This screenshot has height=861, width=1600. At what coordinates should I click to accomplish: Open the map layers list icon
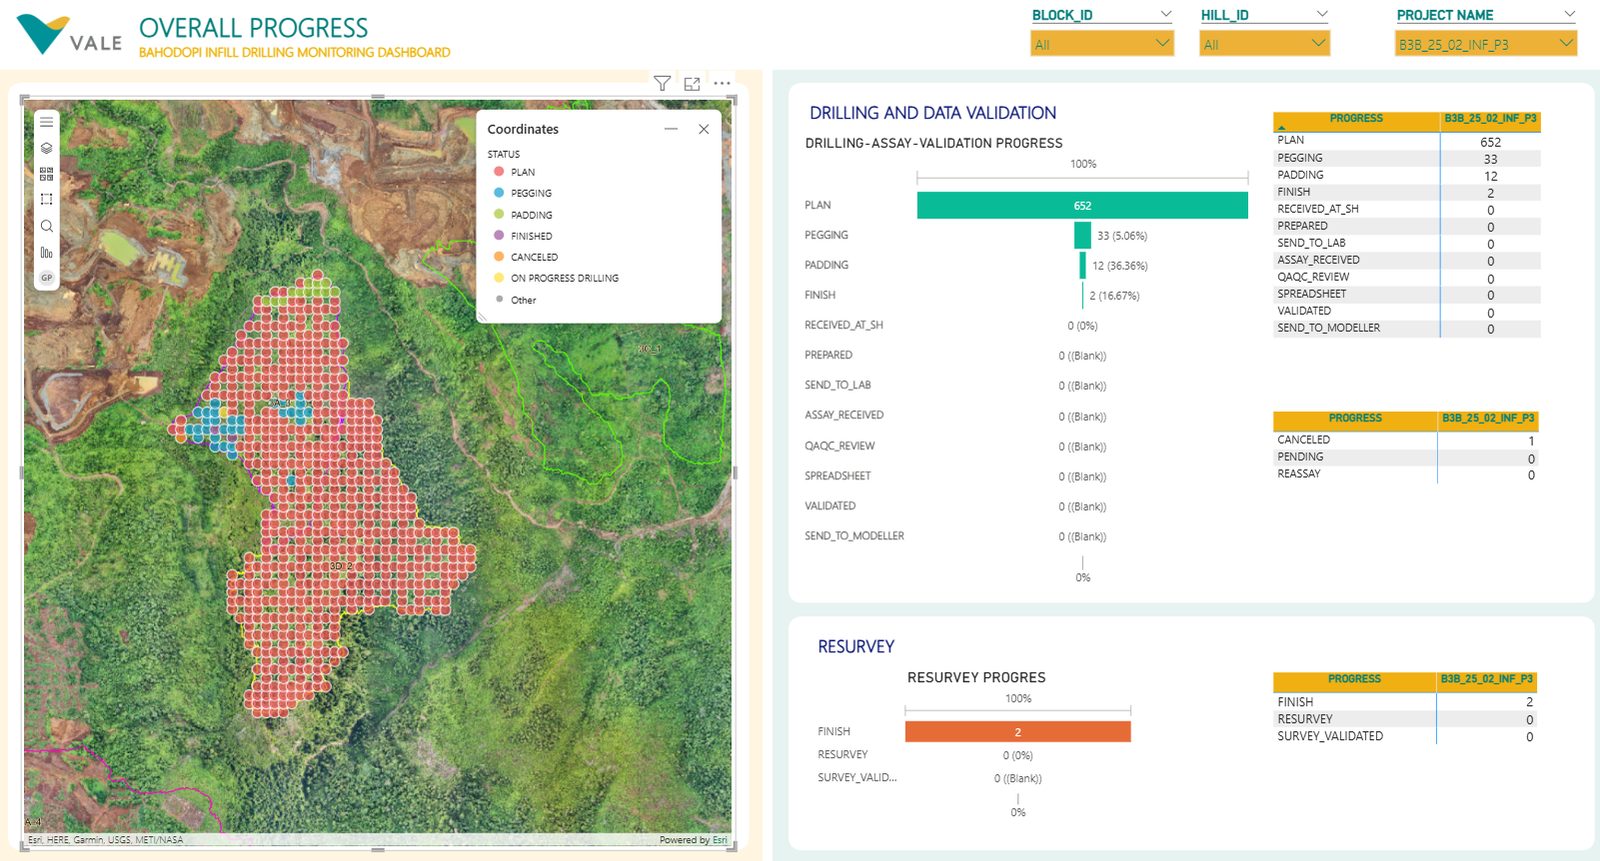tap(46, 148)
